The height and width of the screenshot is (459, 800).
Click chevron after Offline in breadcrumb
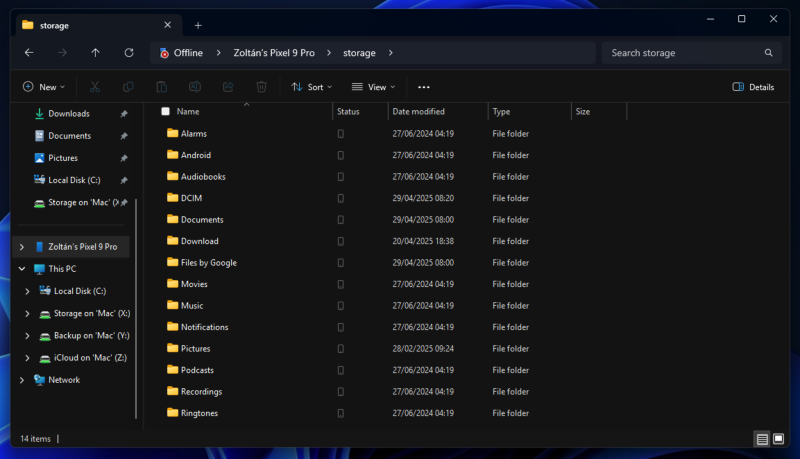(x=218, y=53)
